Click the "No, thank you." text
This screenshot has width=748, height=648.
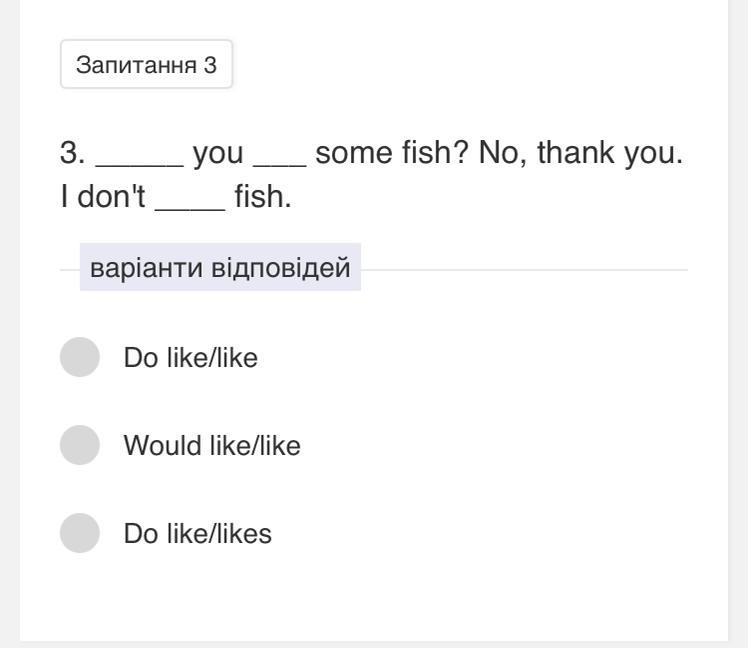[x=580, y=154]
